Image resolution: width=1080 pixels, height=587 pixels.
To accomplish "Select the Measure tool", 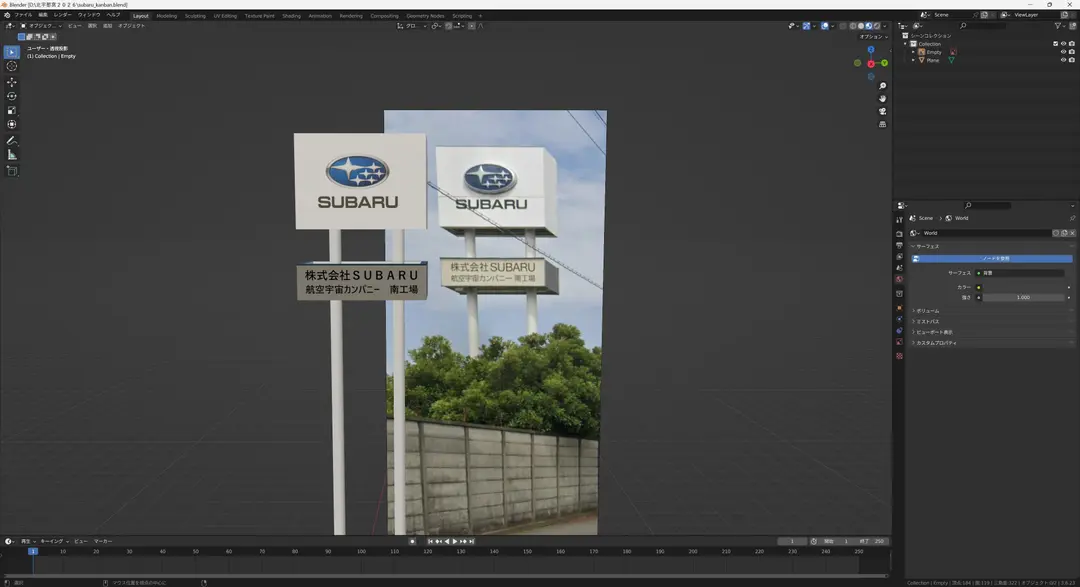I will [12, 155].
